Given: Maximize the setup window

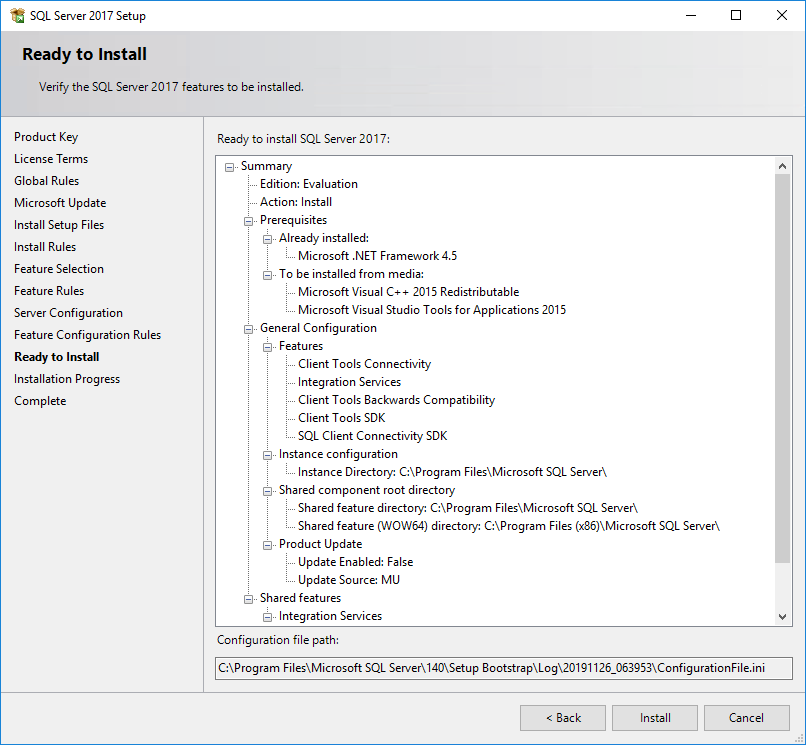Looking at the screenshot, I should point(736,15).
